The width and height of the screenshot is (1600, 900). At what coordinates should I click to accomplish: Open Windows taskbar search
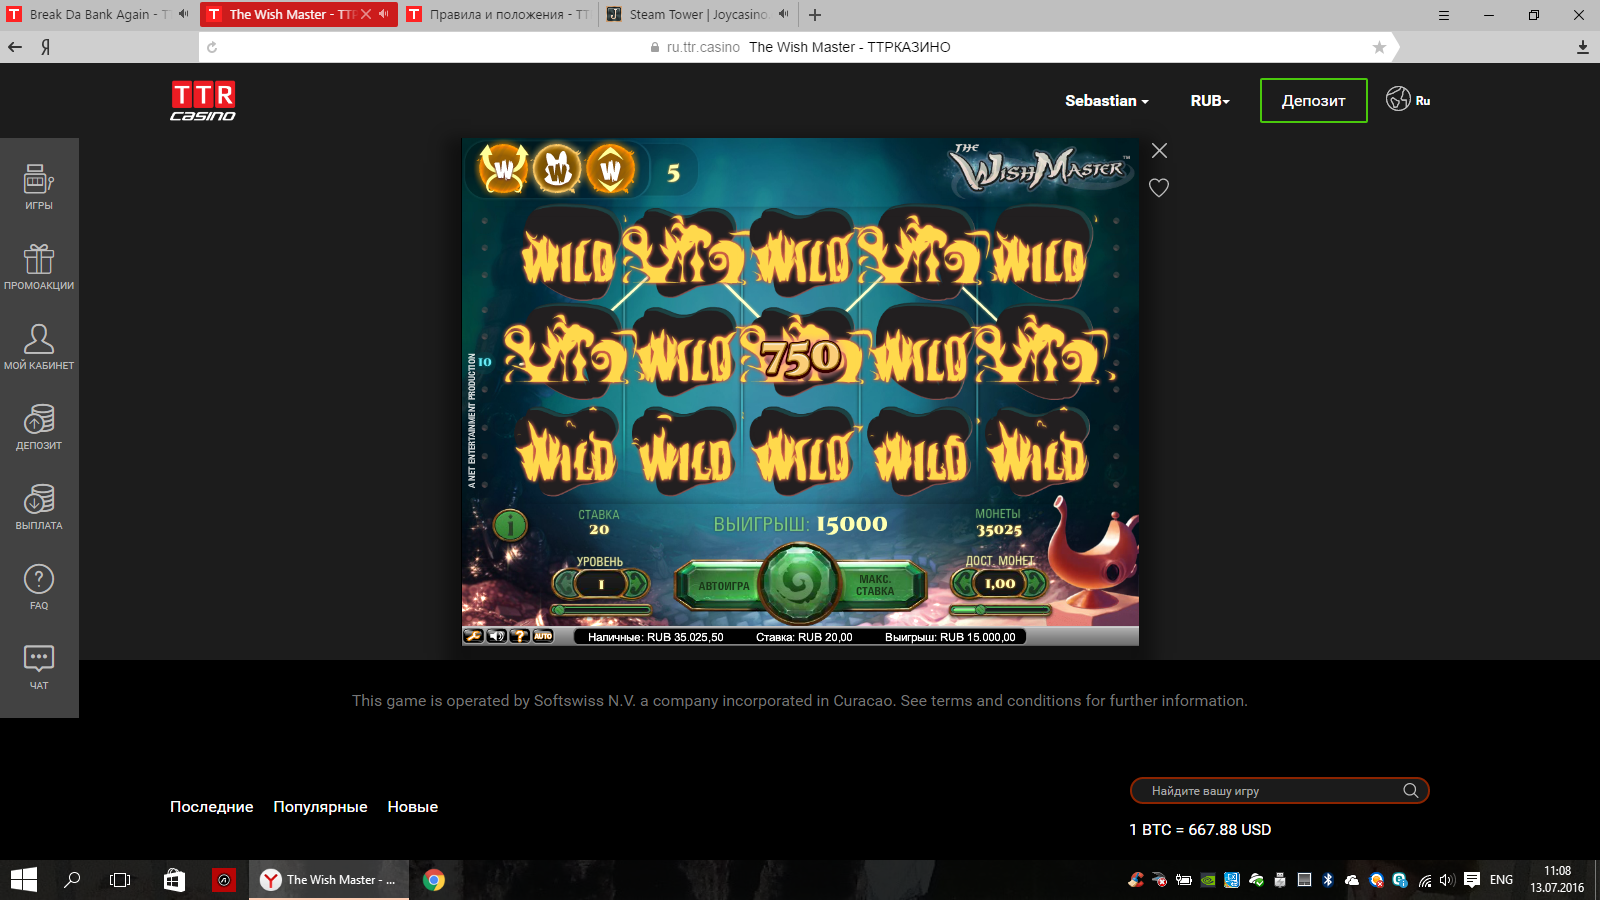coord(72,880)
